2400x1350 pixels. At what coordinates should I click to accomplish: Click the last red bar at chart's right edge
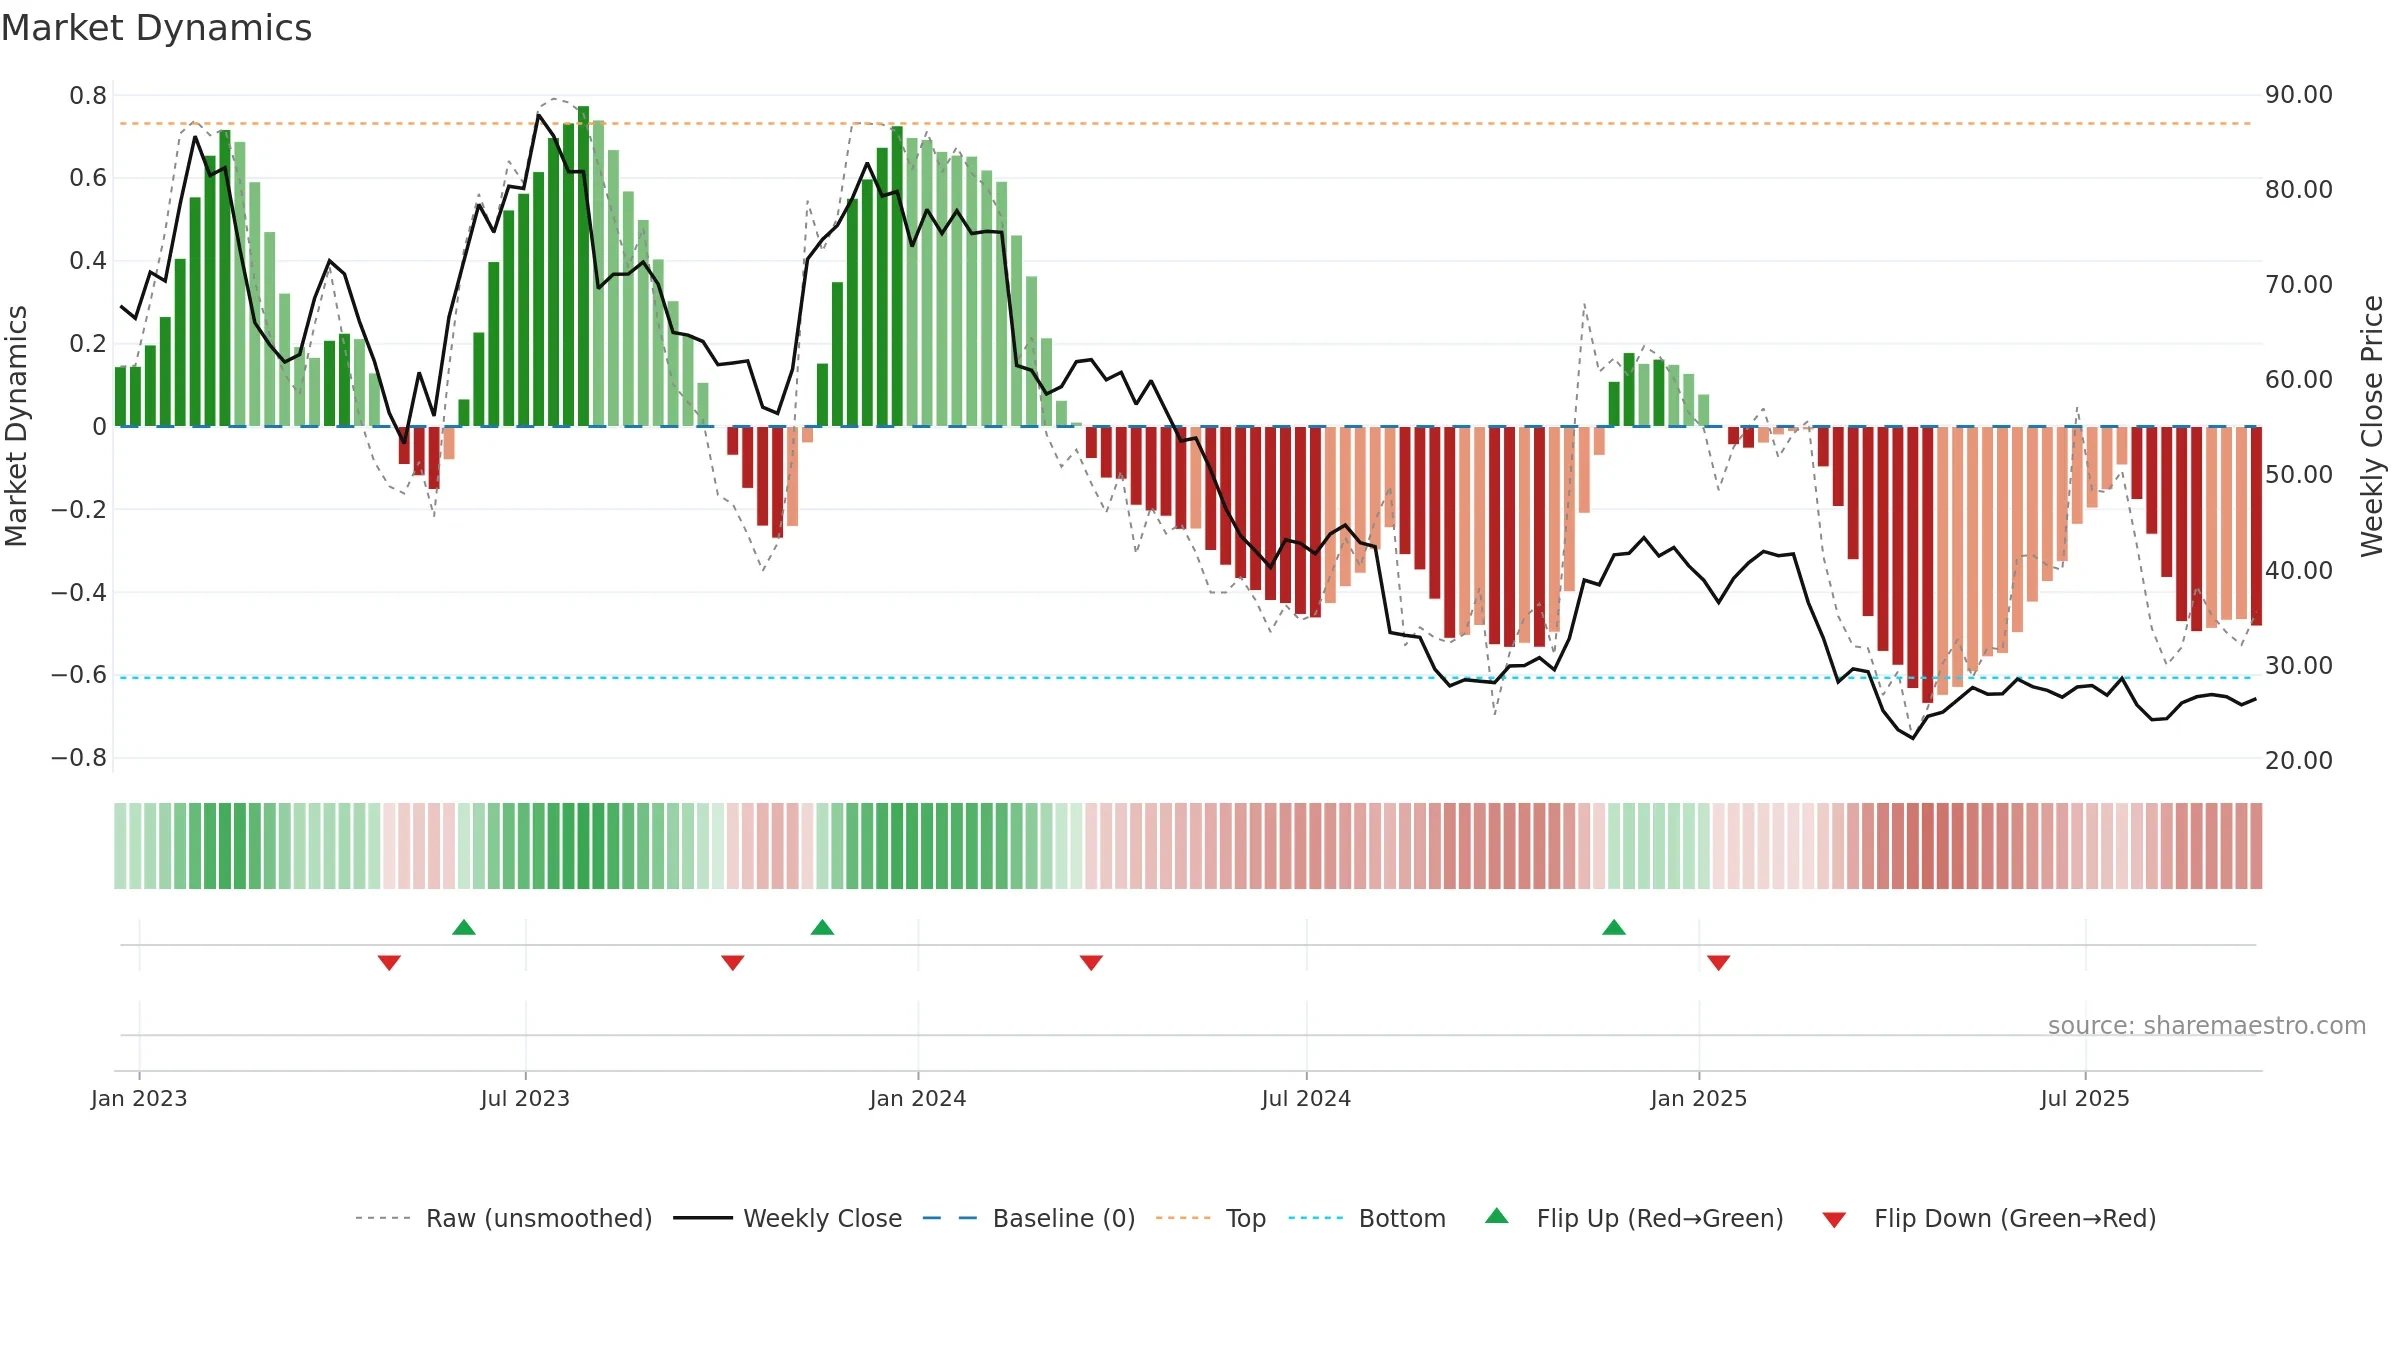(x=2256, y=526)
